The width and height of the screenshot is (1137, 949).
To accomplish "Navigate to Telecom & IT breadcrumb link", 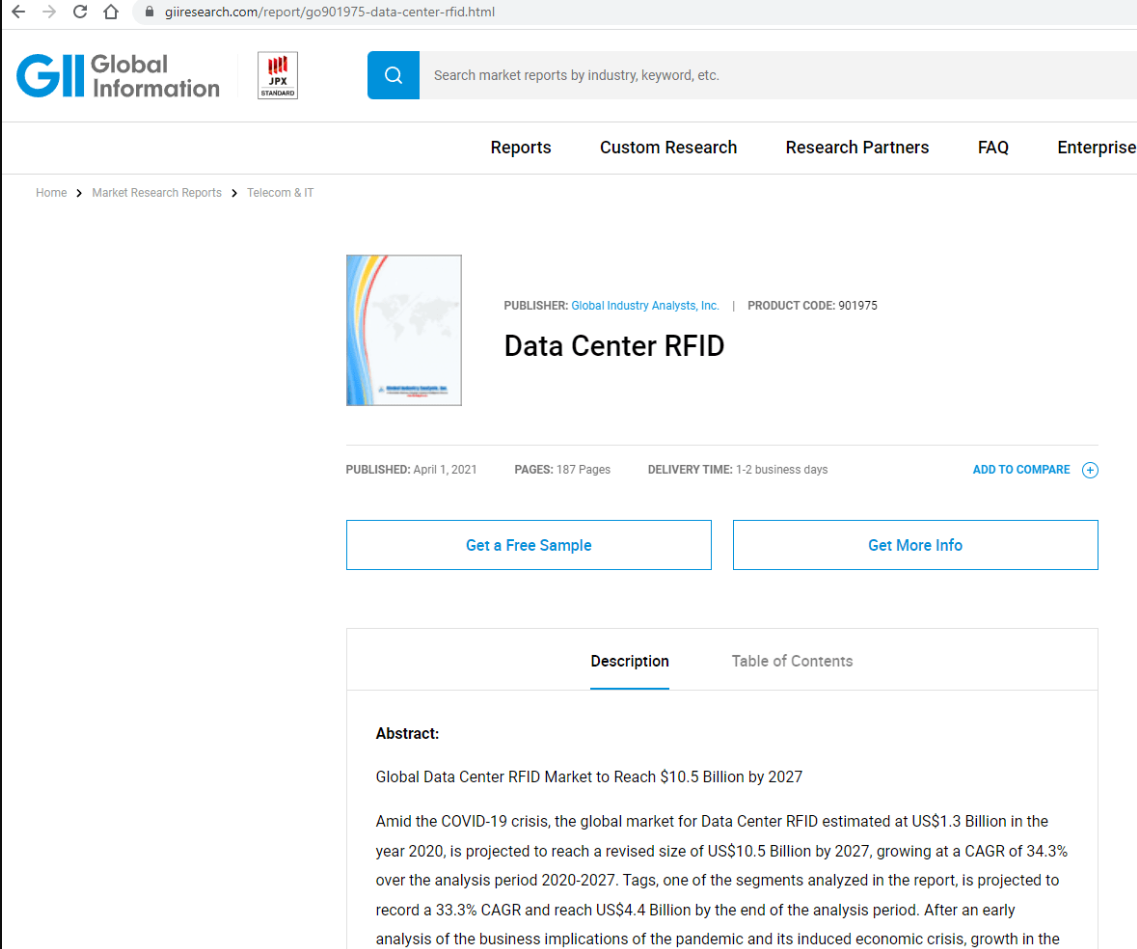I will (x=280, y=192).
